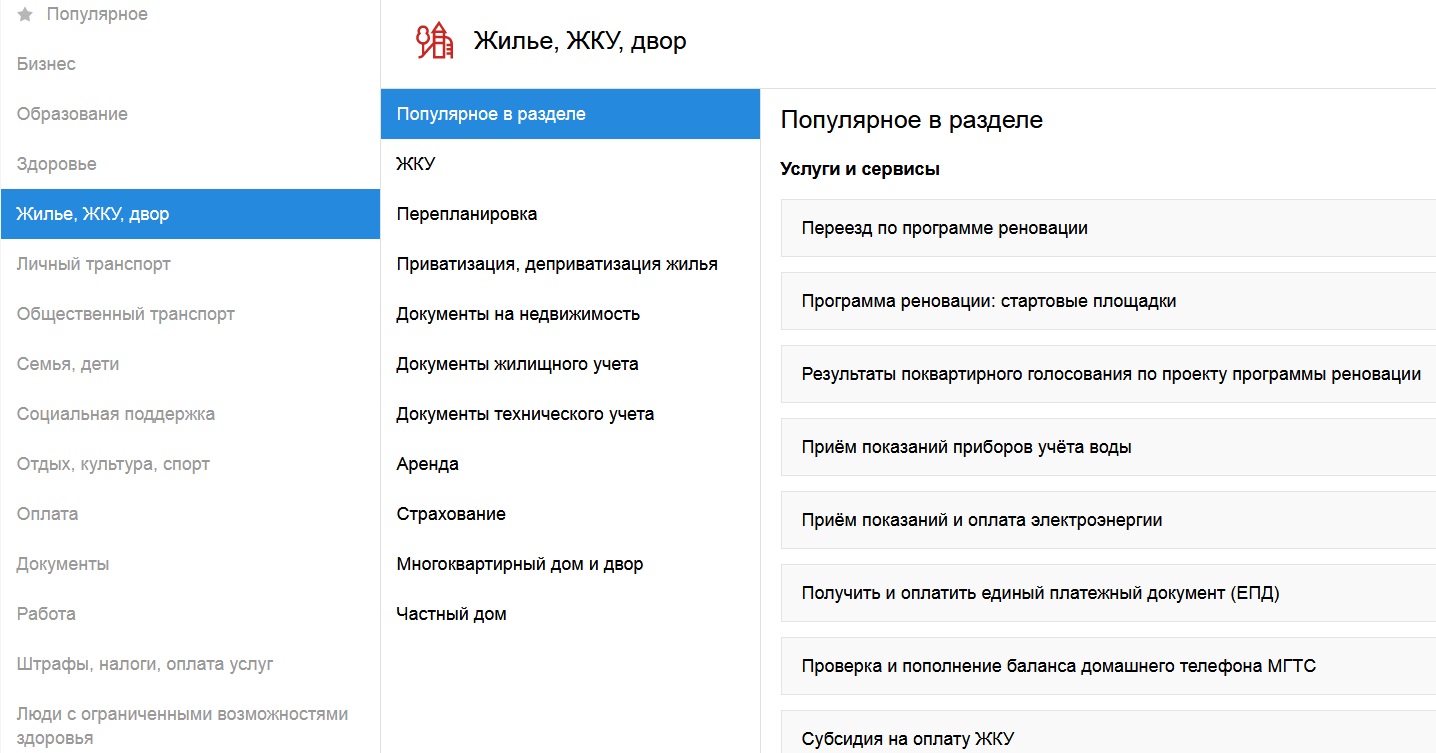
Task: Open the Бизнес category
Action: click(x=46, y=64)
